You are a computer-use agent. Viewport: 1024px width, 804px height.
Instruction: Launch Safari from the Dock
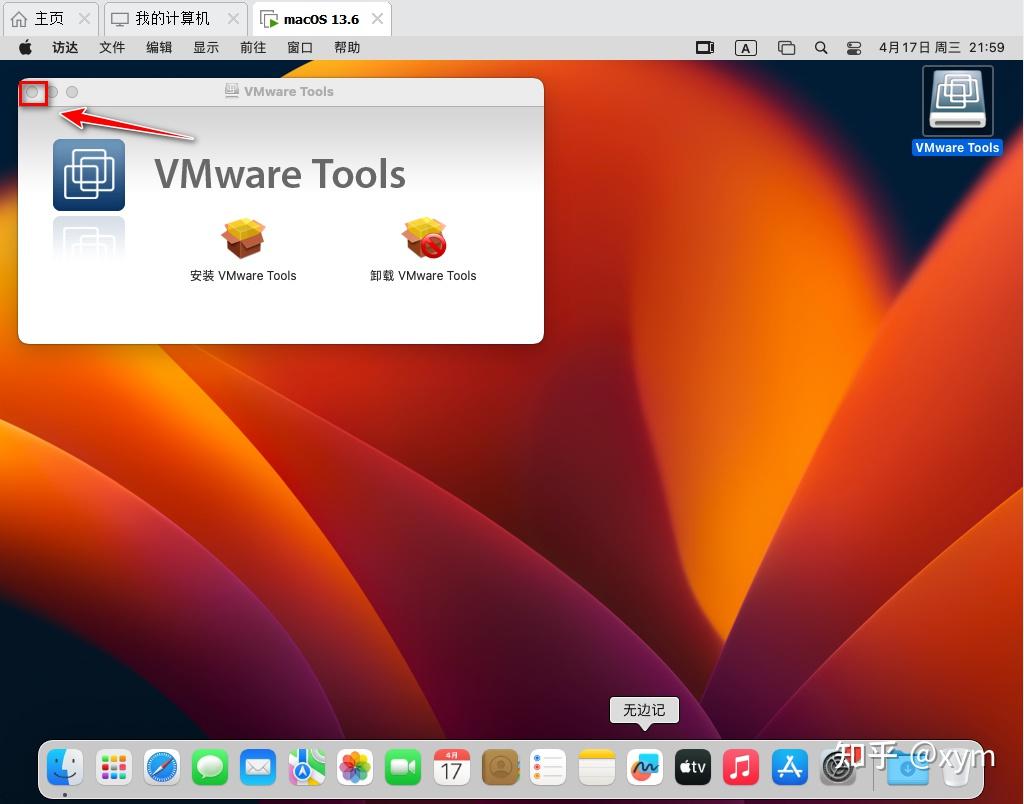(x=162, y=767)
